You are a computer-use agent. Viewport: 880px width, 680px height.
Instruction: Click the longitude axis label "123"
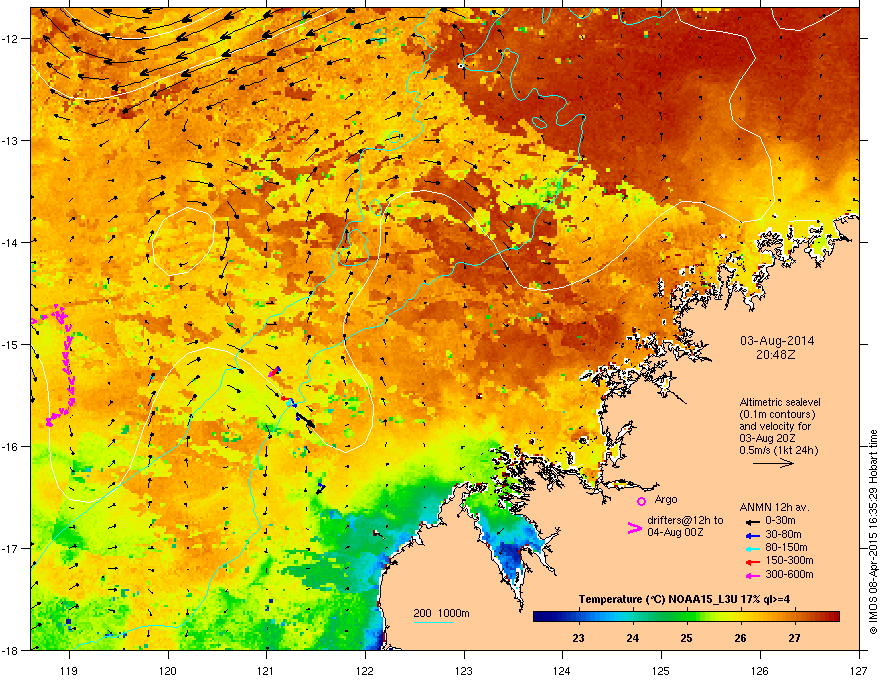point(464,670)
